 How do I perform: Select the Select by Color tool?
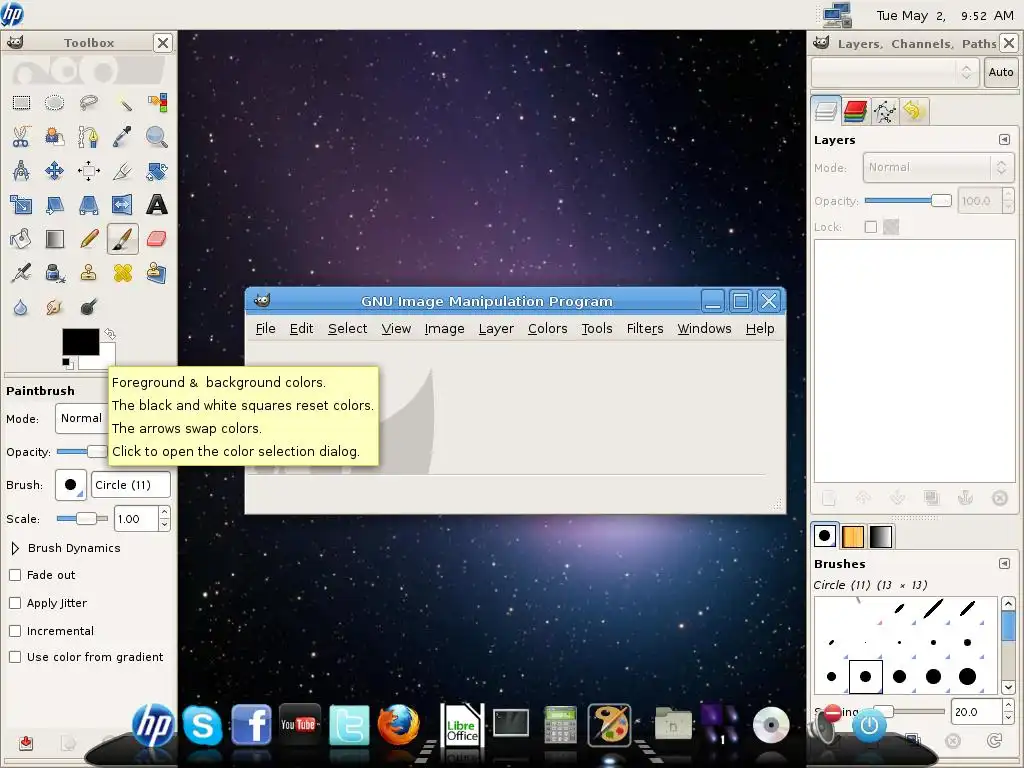click(157, 103)
